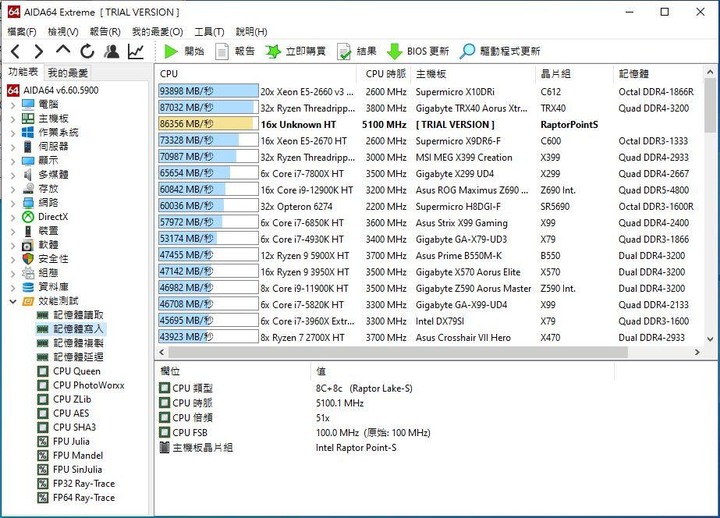Select the 裝置 devices icon item
The width and height of the screenshot is (720, 518).
pyautogui.click(x=28, y=231)
